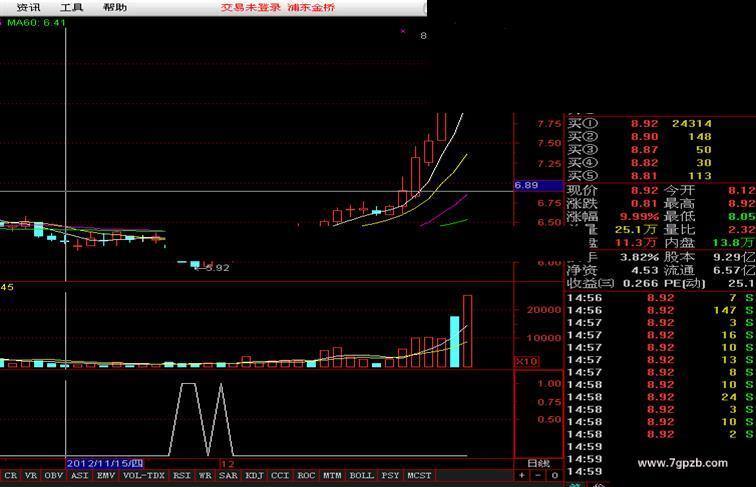Switch to the MTM indicator tab
Viewport: 756px width, 487px height.
coord(332,475)
